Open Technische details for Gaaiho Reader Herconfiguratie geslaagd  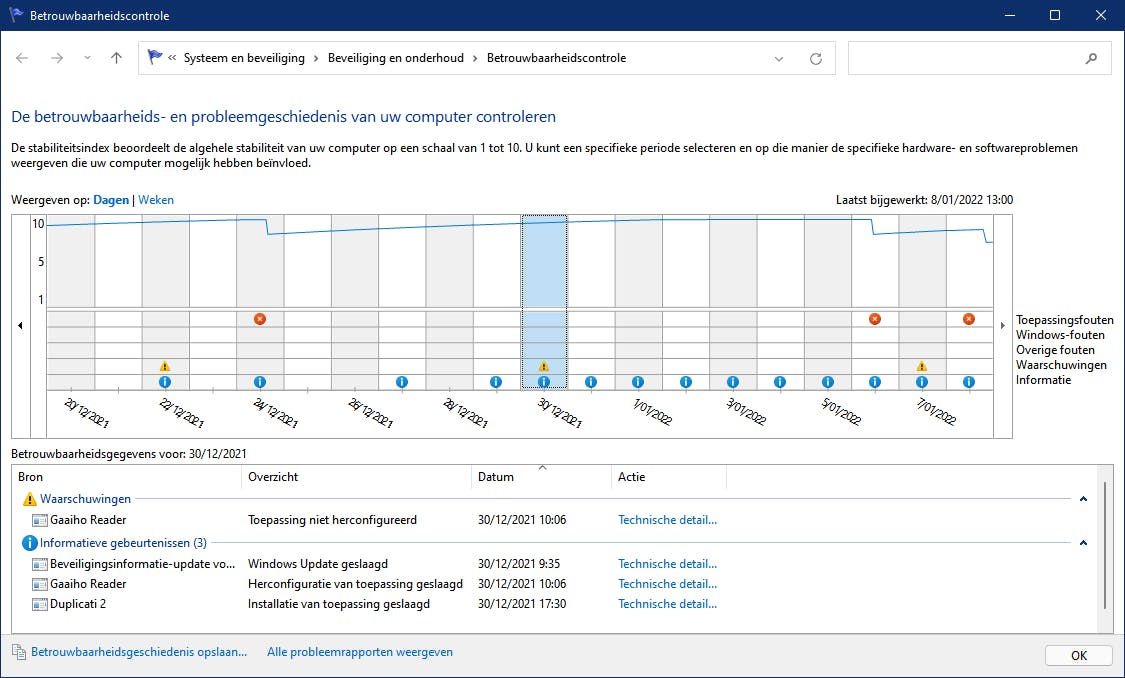668,584
